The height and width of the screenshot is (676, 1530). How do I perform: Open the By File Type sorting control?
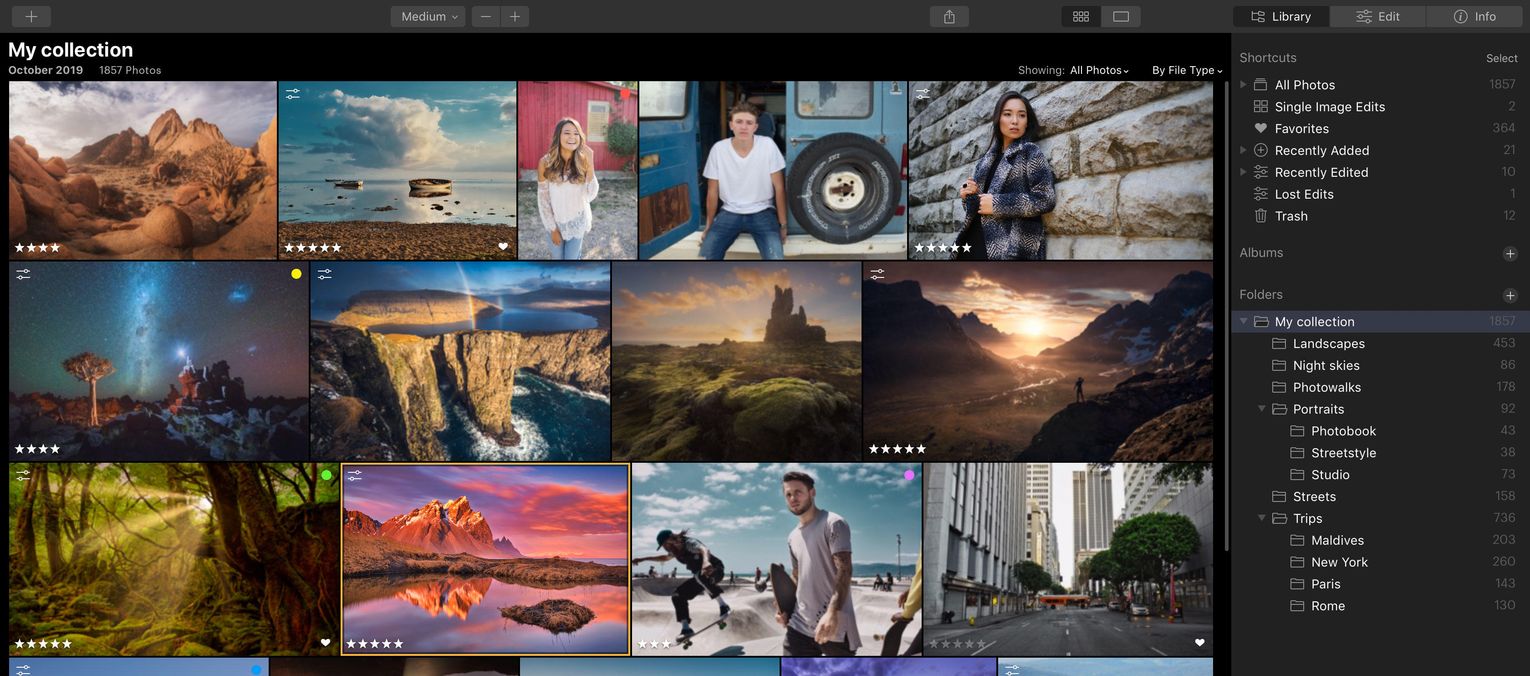coord(1185,70)
